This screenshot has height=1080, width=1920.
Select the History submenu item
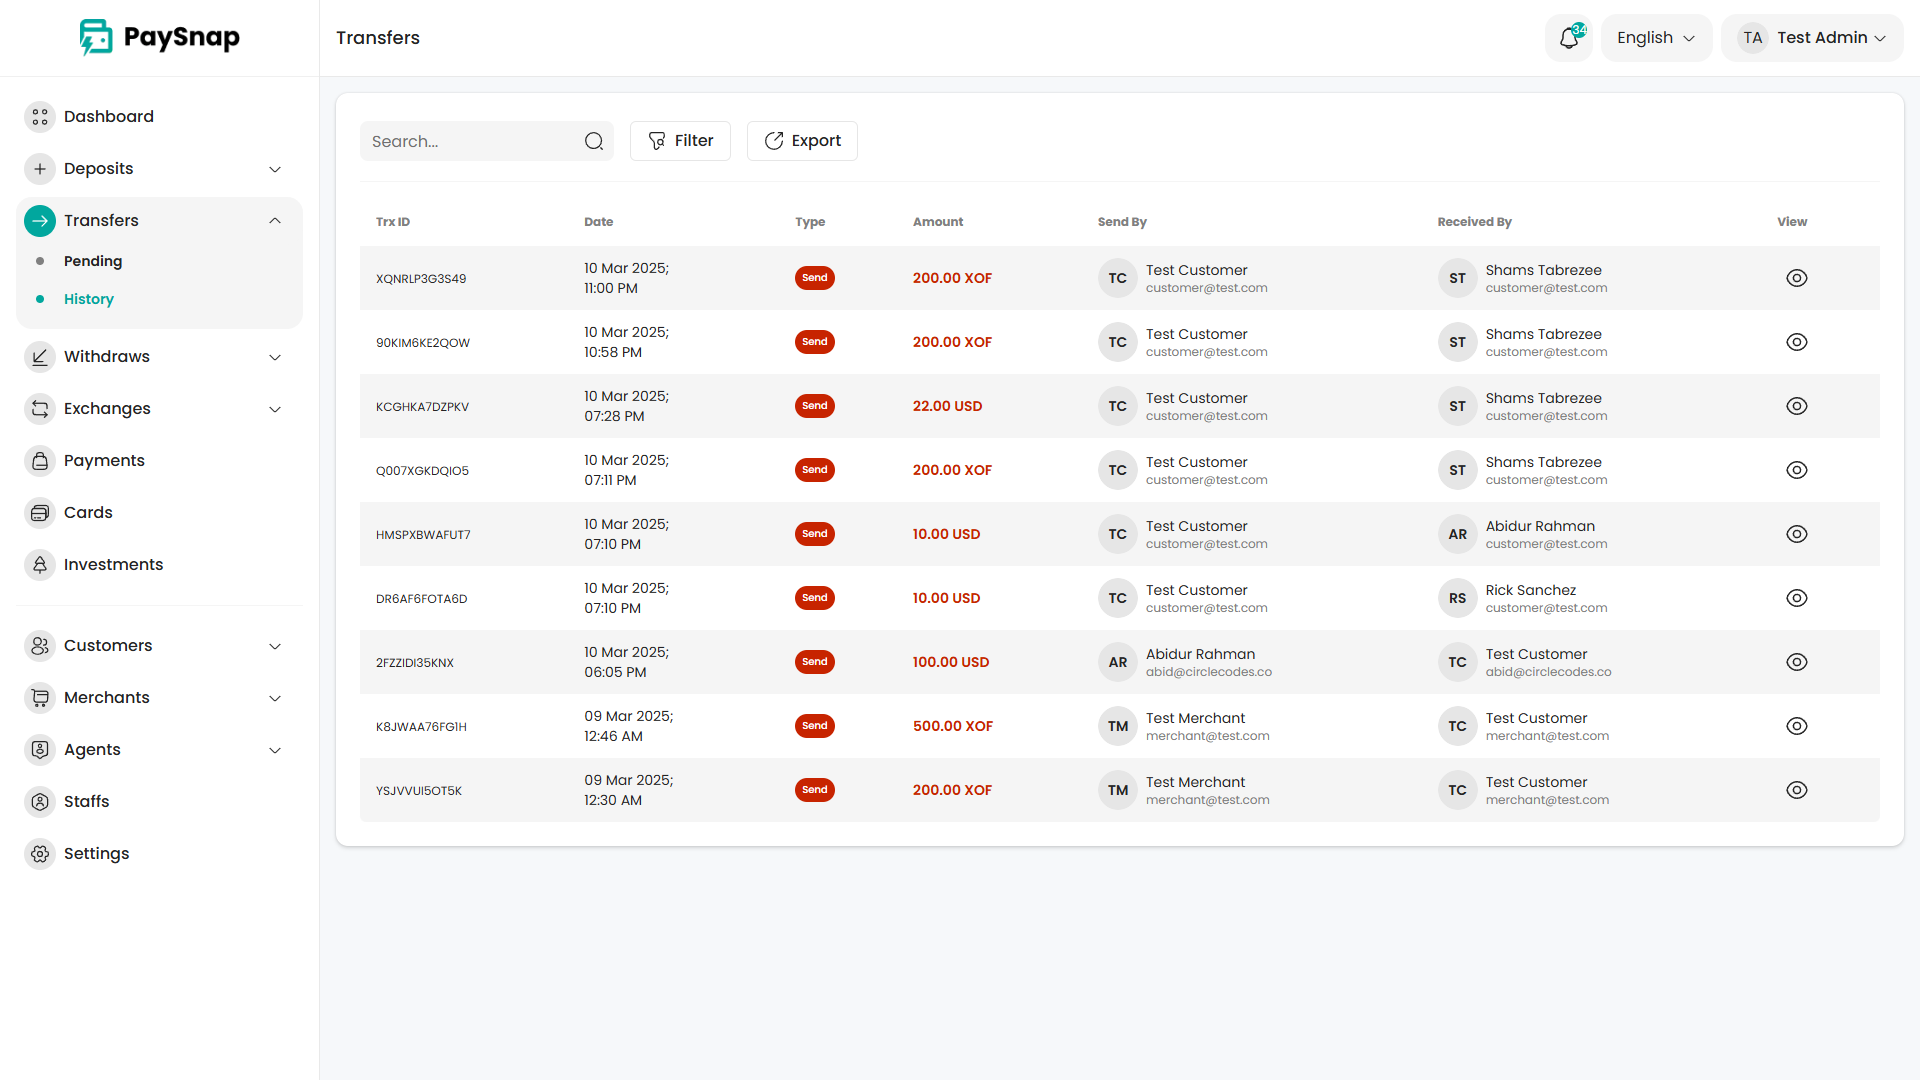pos(89,299)
